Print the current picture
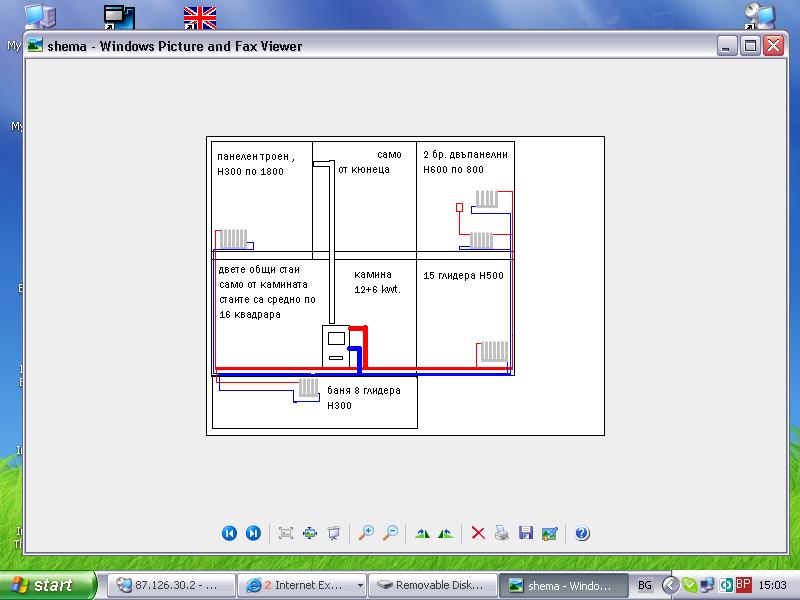The height and width of the screenshot is (600, 800). 502,534
